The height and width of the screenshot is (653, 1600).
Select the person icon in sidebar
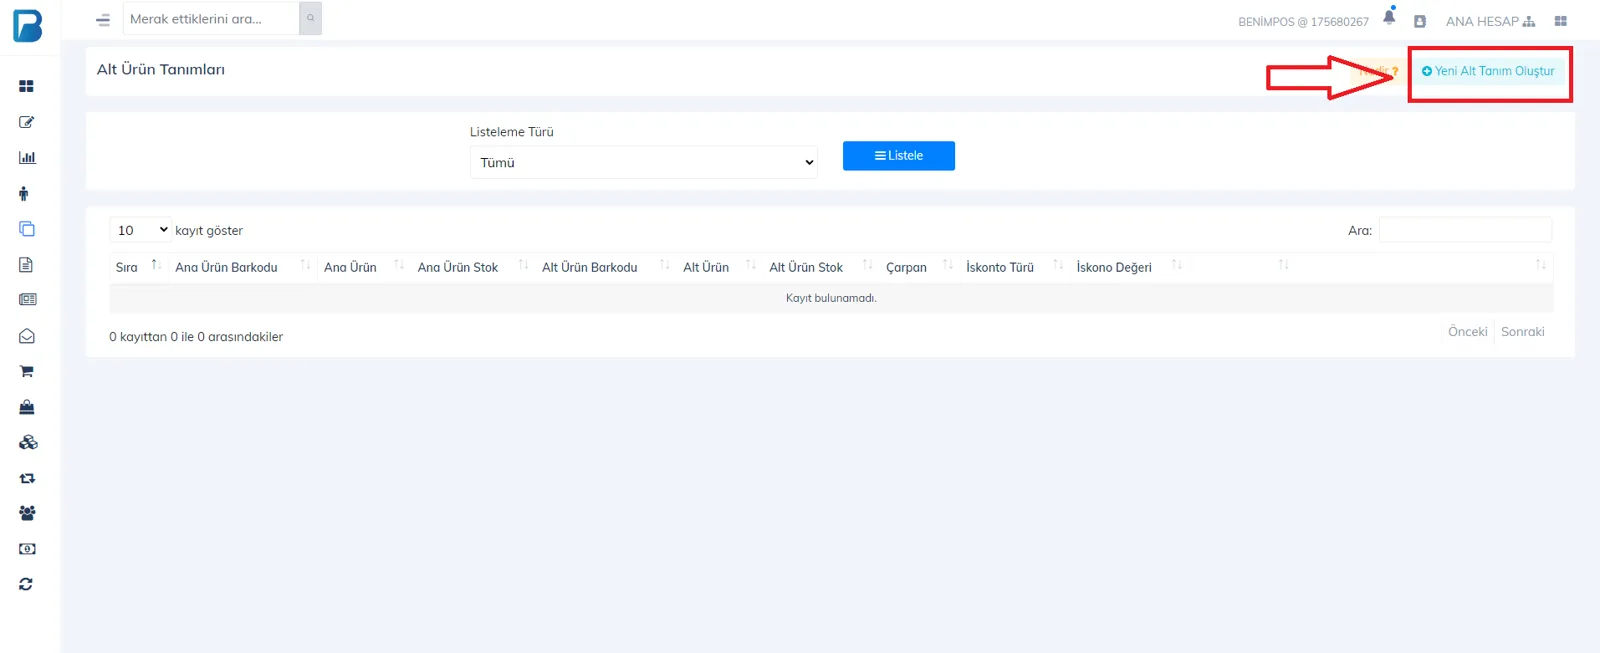(24, 193)
